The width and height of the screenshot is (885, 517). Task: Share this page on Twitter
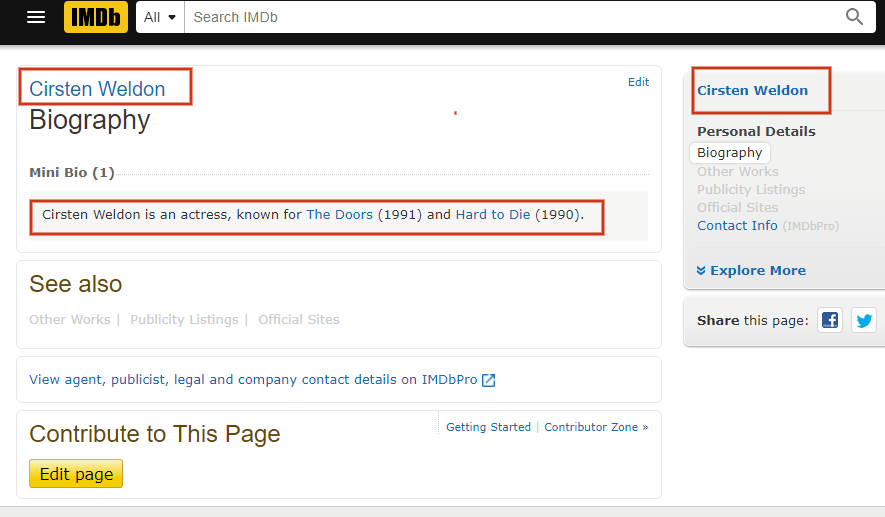coord(864,321)
